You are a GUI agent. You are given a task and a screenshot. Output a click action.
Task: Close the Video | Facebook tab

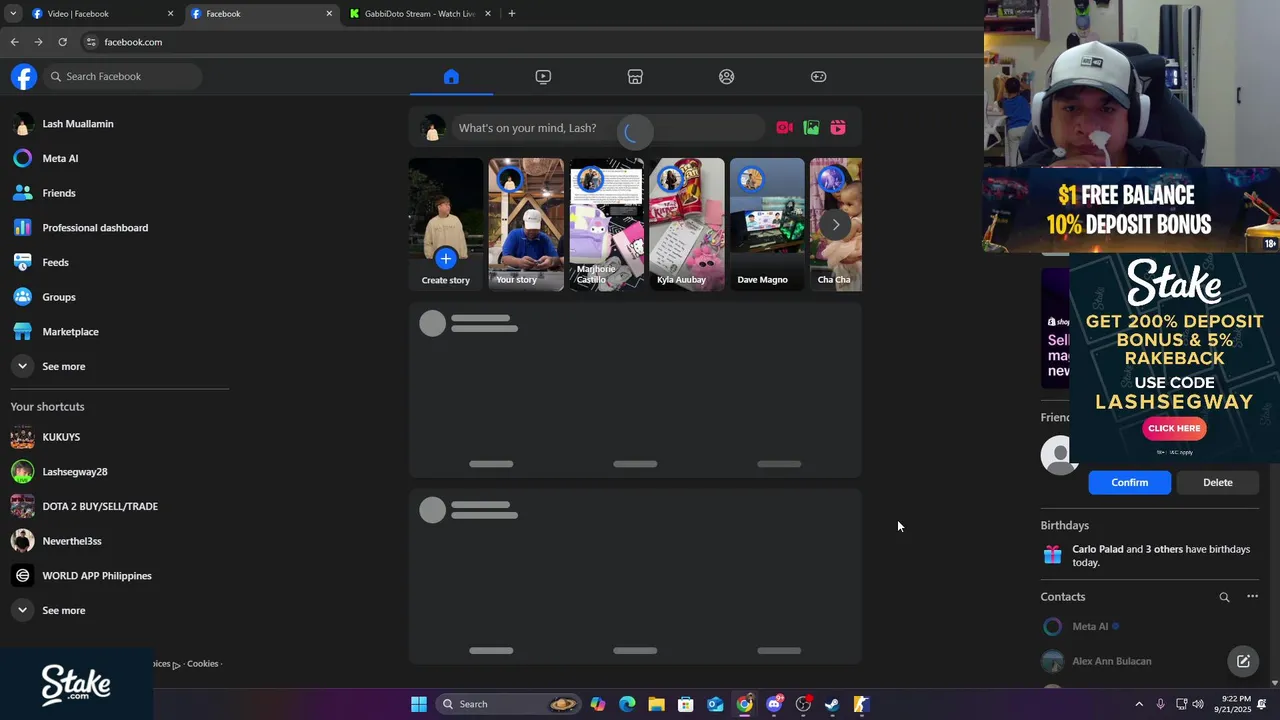coord(170,14)
